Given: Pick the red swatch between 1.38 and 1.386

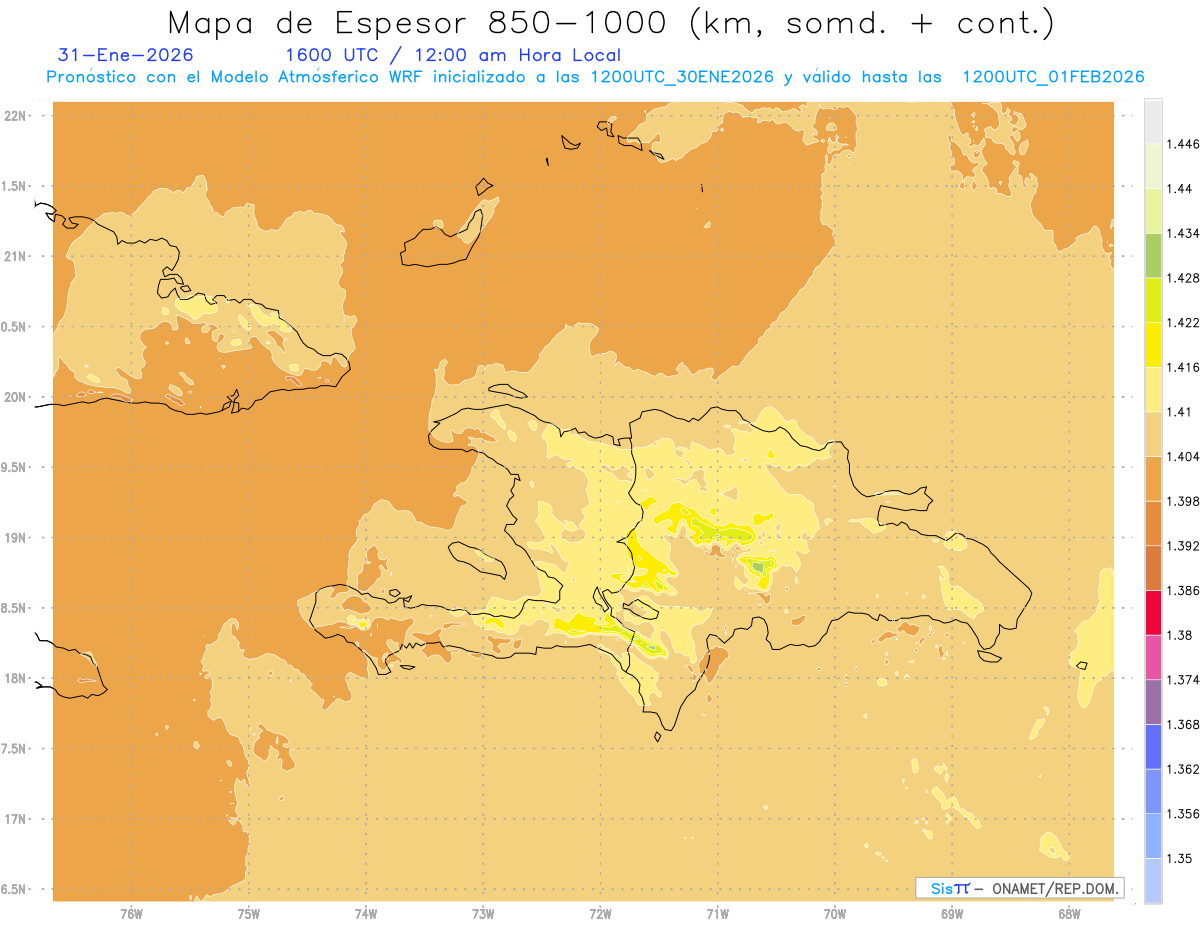Looking at the screenshot, I should pos(1153,612).
